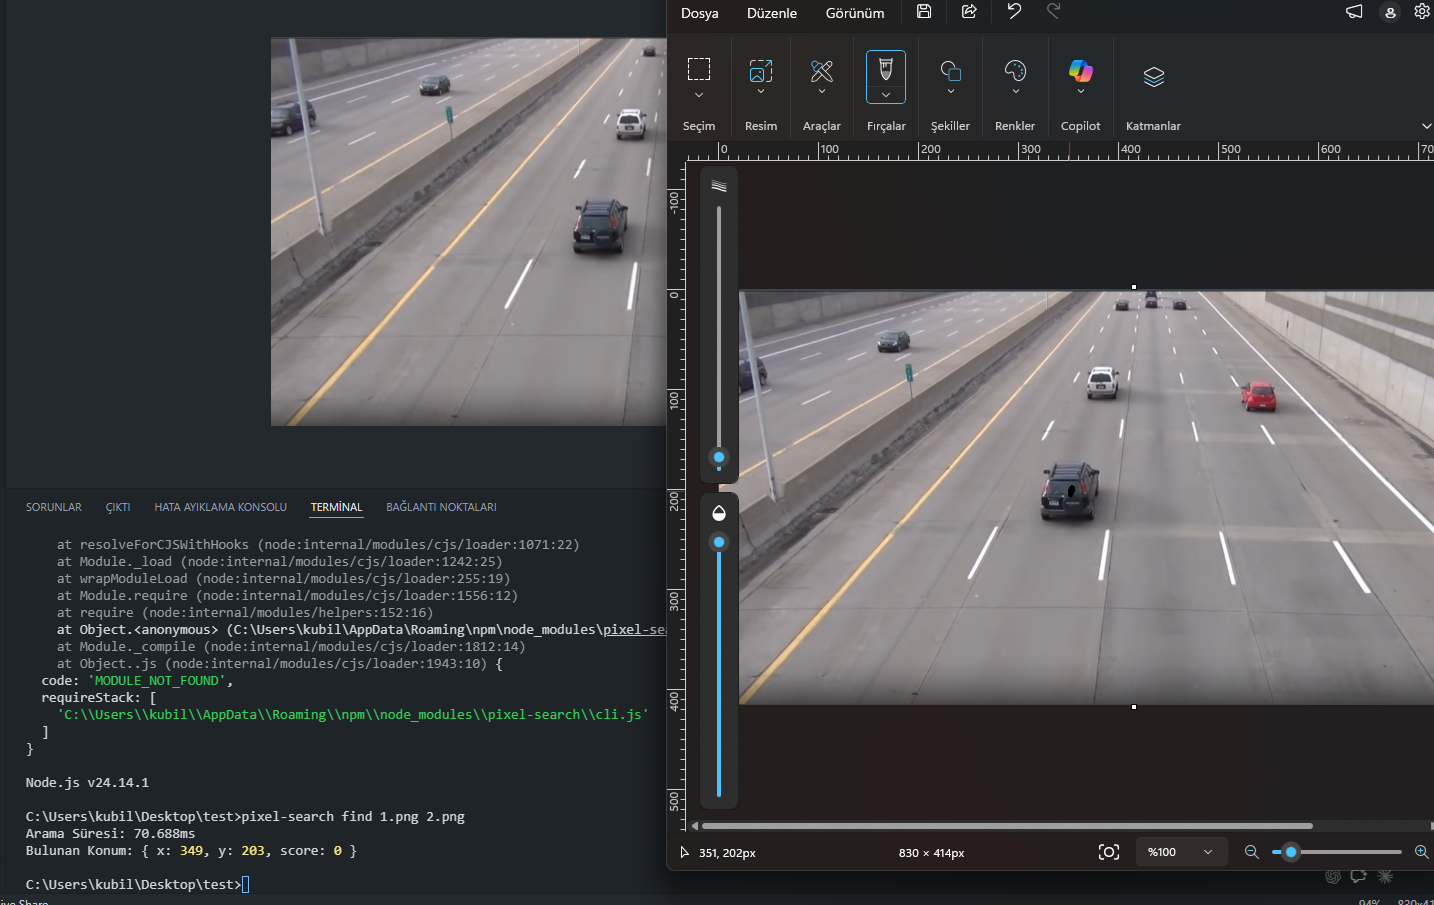The image size is (1434, 905).
Task: Click the 'at resolveForCJSWithHooks' stack trace line
Action: [x=318, y=545]
